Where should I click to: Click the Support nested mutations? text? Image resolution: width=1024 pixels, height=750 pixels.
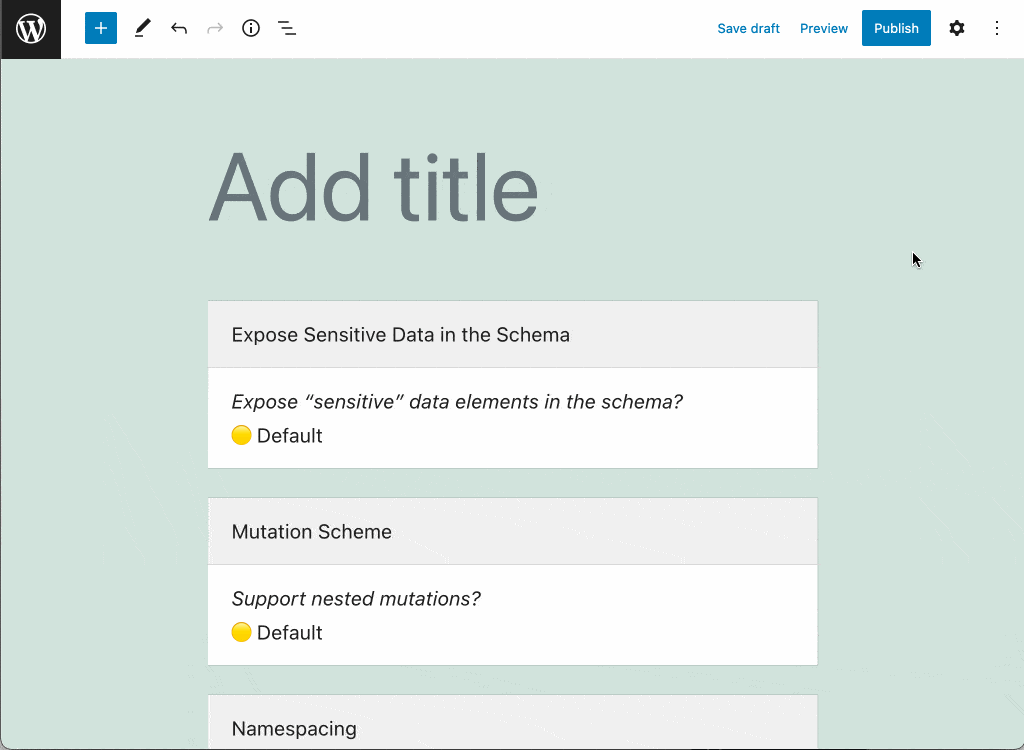[x=356, y=599]
